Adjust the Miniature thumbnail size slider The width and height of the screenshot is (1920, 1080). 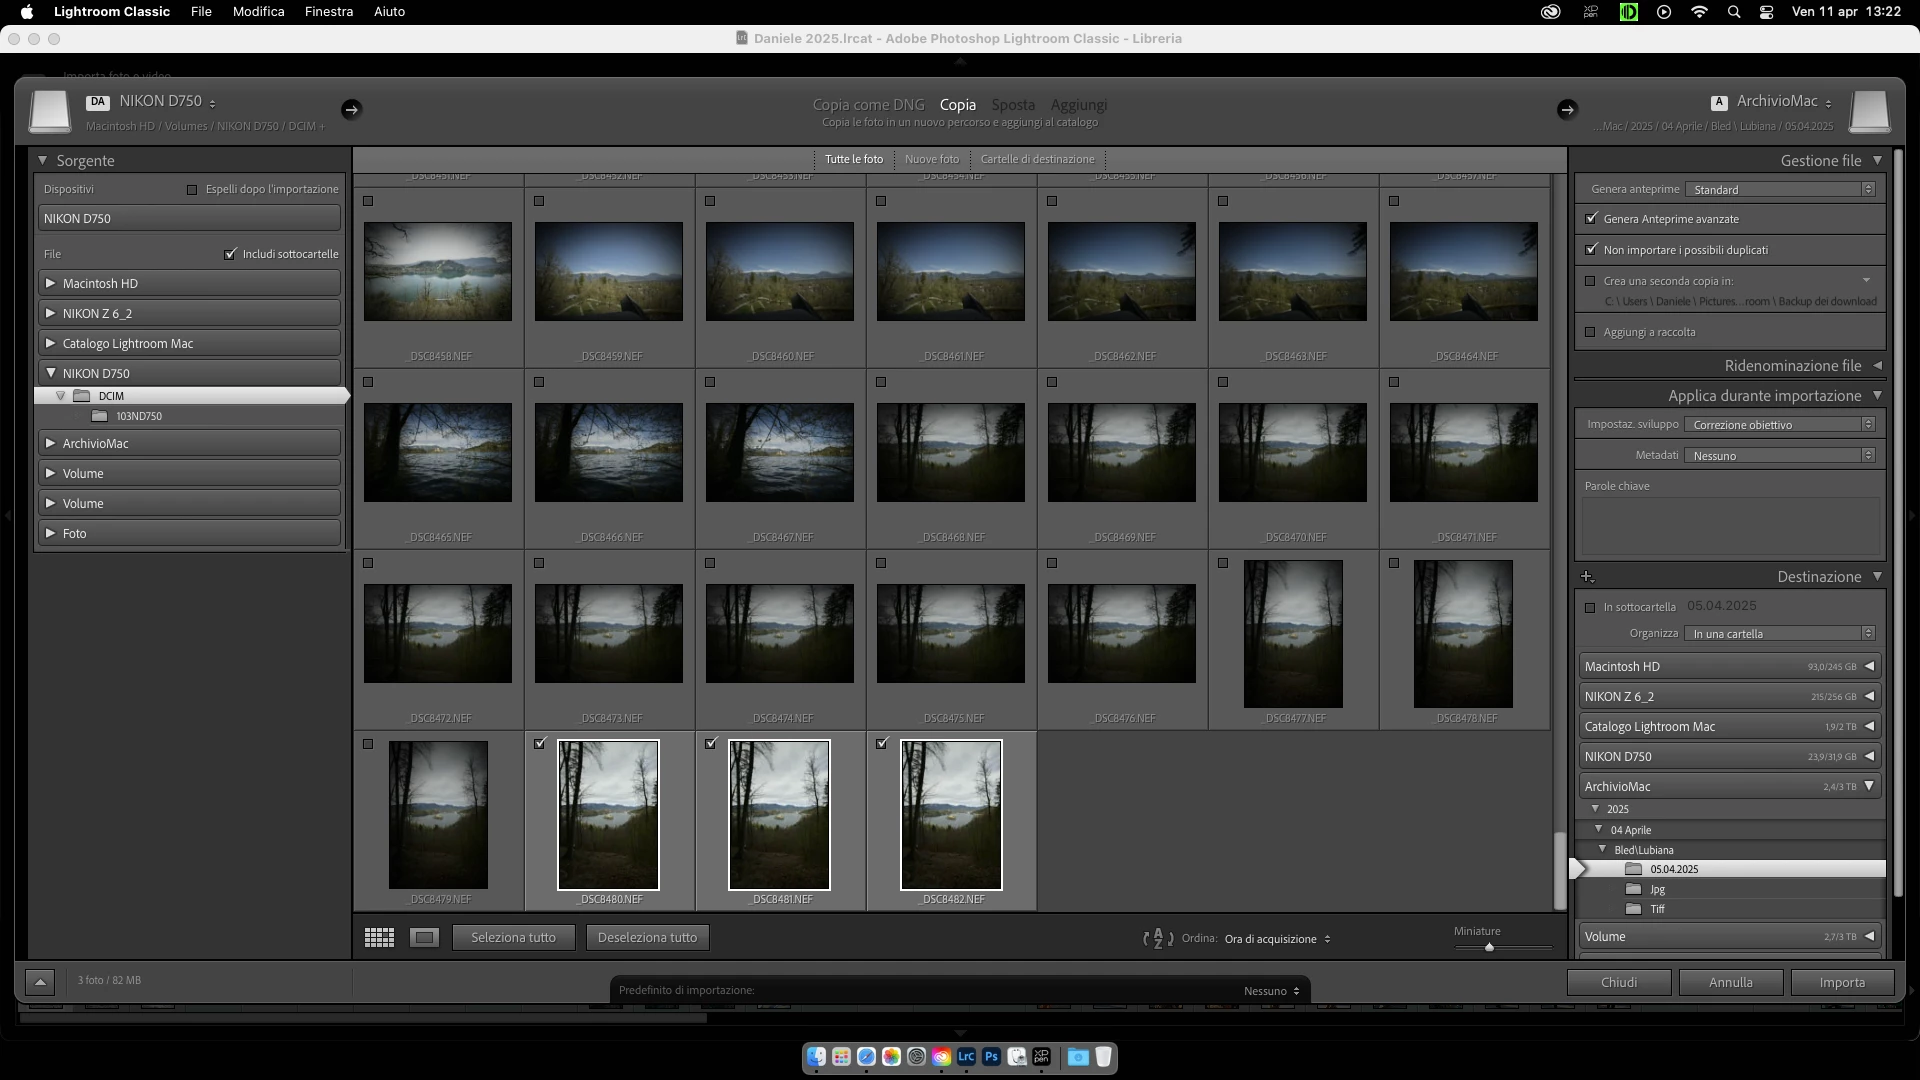pos(1489,947)
